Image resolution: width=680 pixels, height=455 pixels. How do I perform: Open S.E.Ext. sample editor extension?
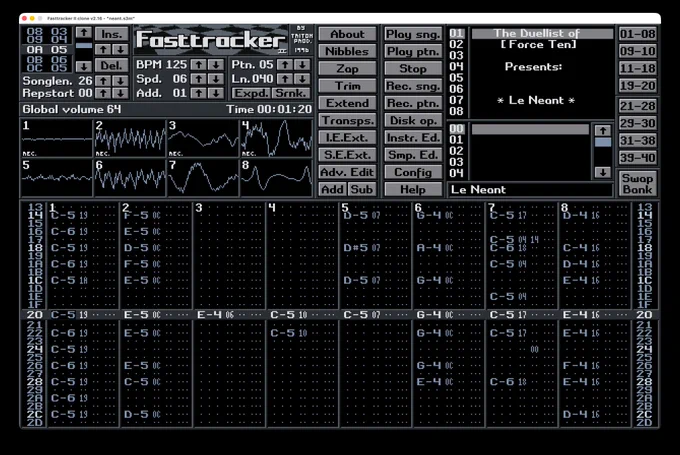click(347, 155)
